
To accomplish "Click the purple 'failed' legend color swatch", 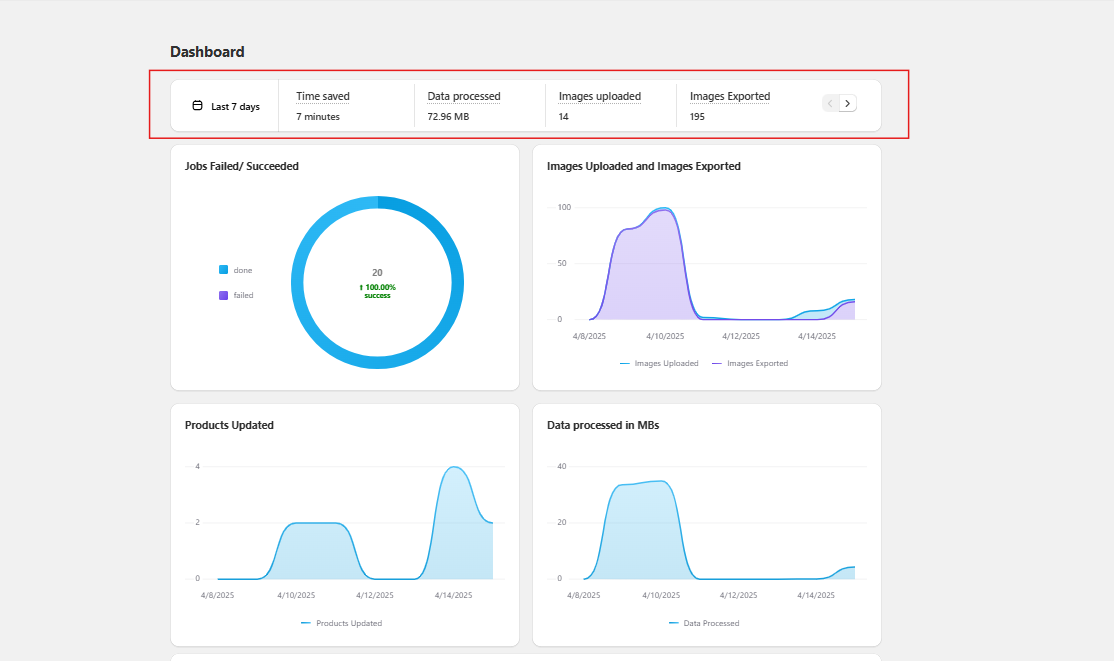I will [224, 295].
